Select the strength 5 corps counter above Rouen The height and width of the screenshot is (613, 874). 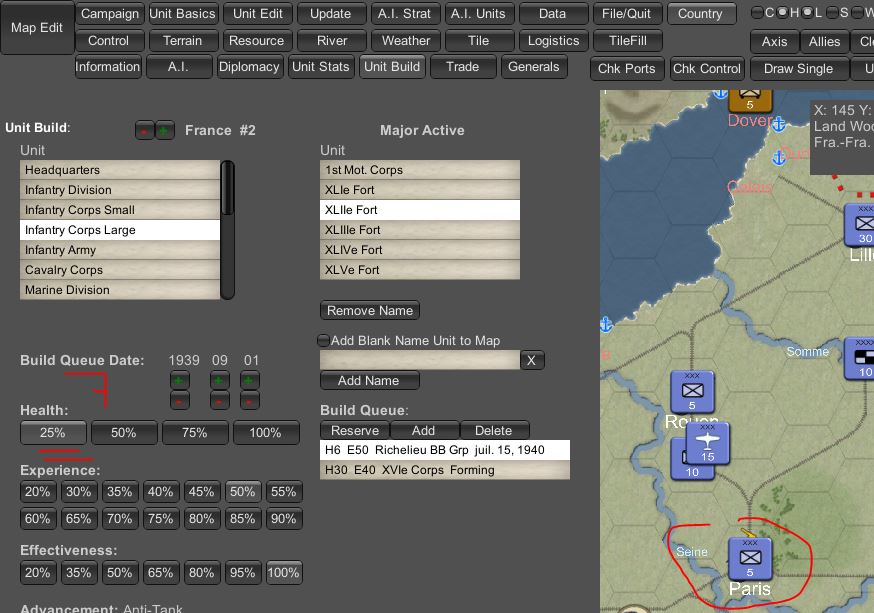692,392
